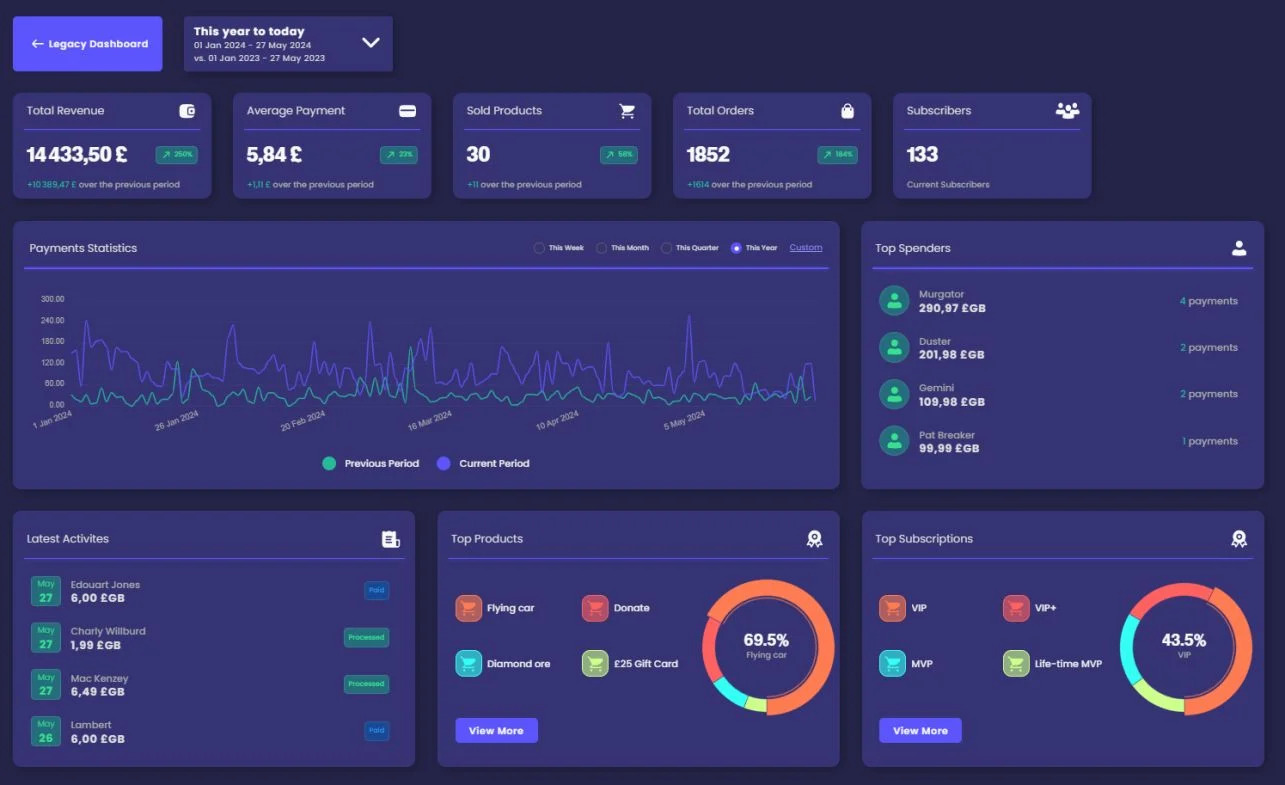Screen dimensions: 1285x785
Task: Click the credit card icon in Average Payment
Action: [x=407, y=111]
